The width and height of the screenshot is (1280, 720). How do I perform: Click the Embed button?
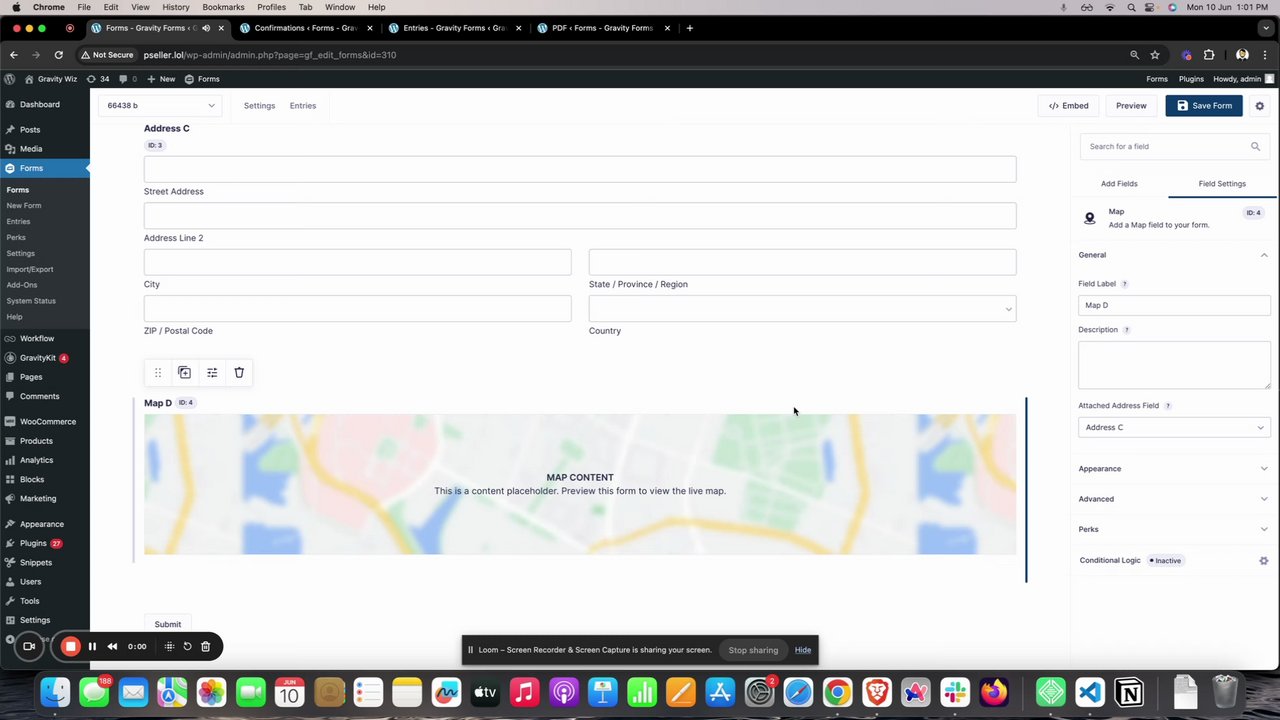pos(1069,105)
